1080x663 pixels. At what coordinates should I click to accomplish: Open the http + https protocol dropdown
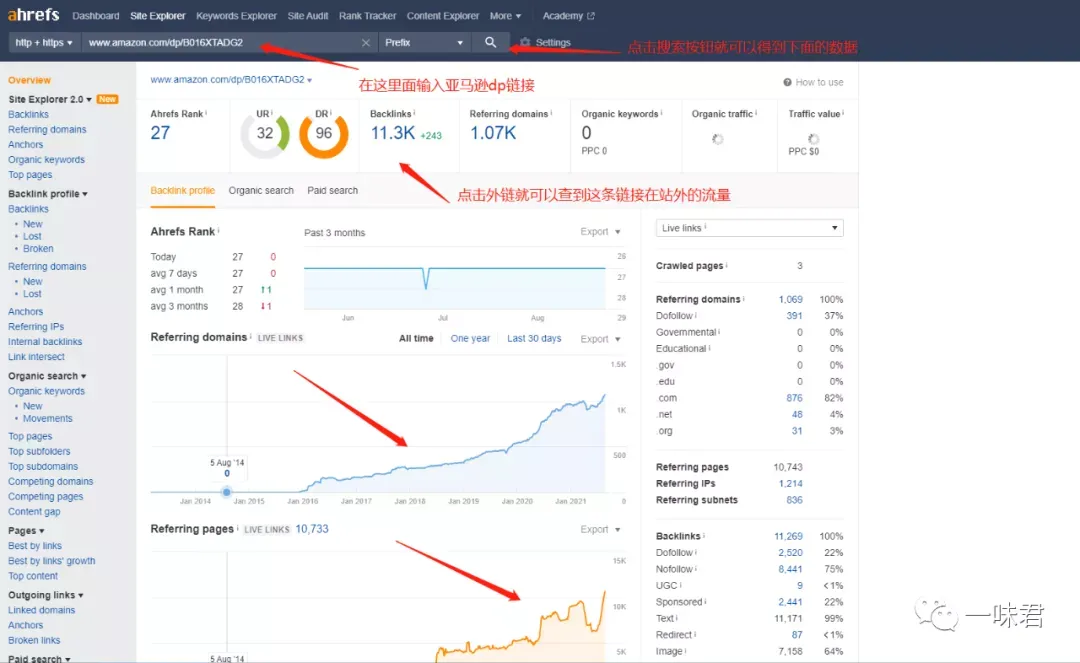pyautogui.click(x=44, y=43)
